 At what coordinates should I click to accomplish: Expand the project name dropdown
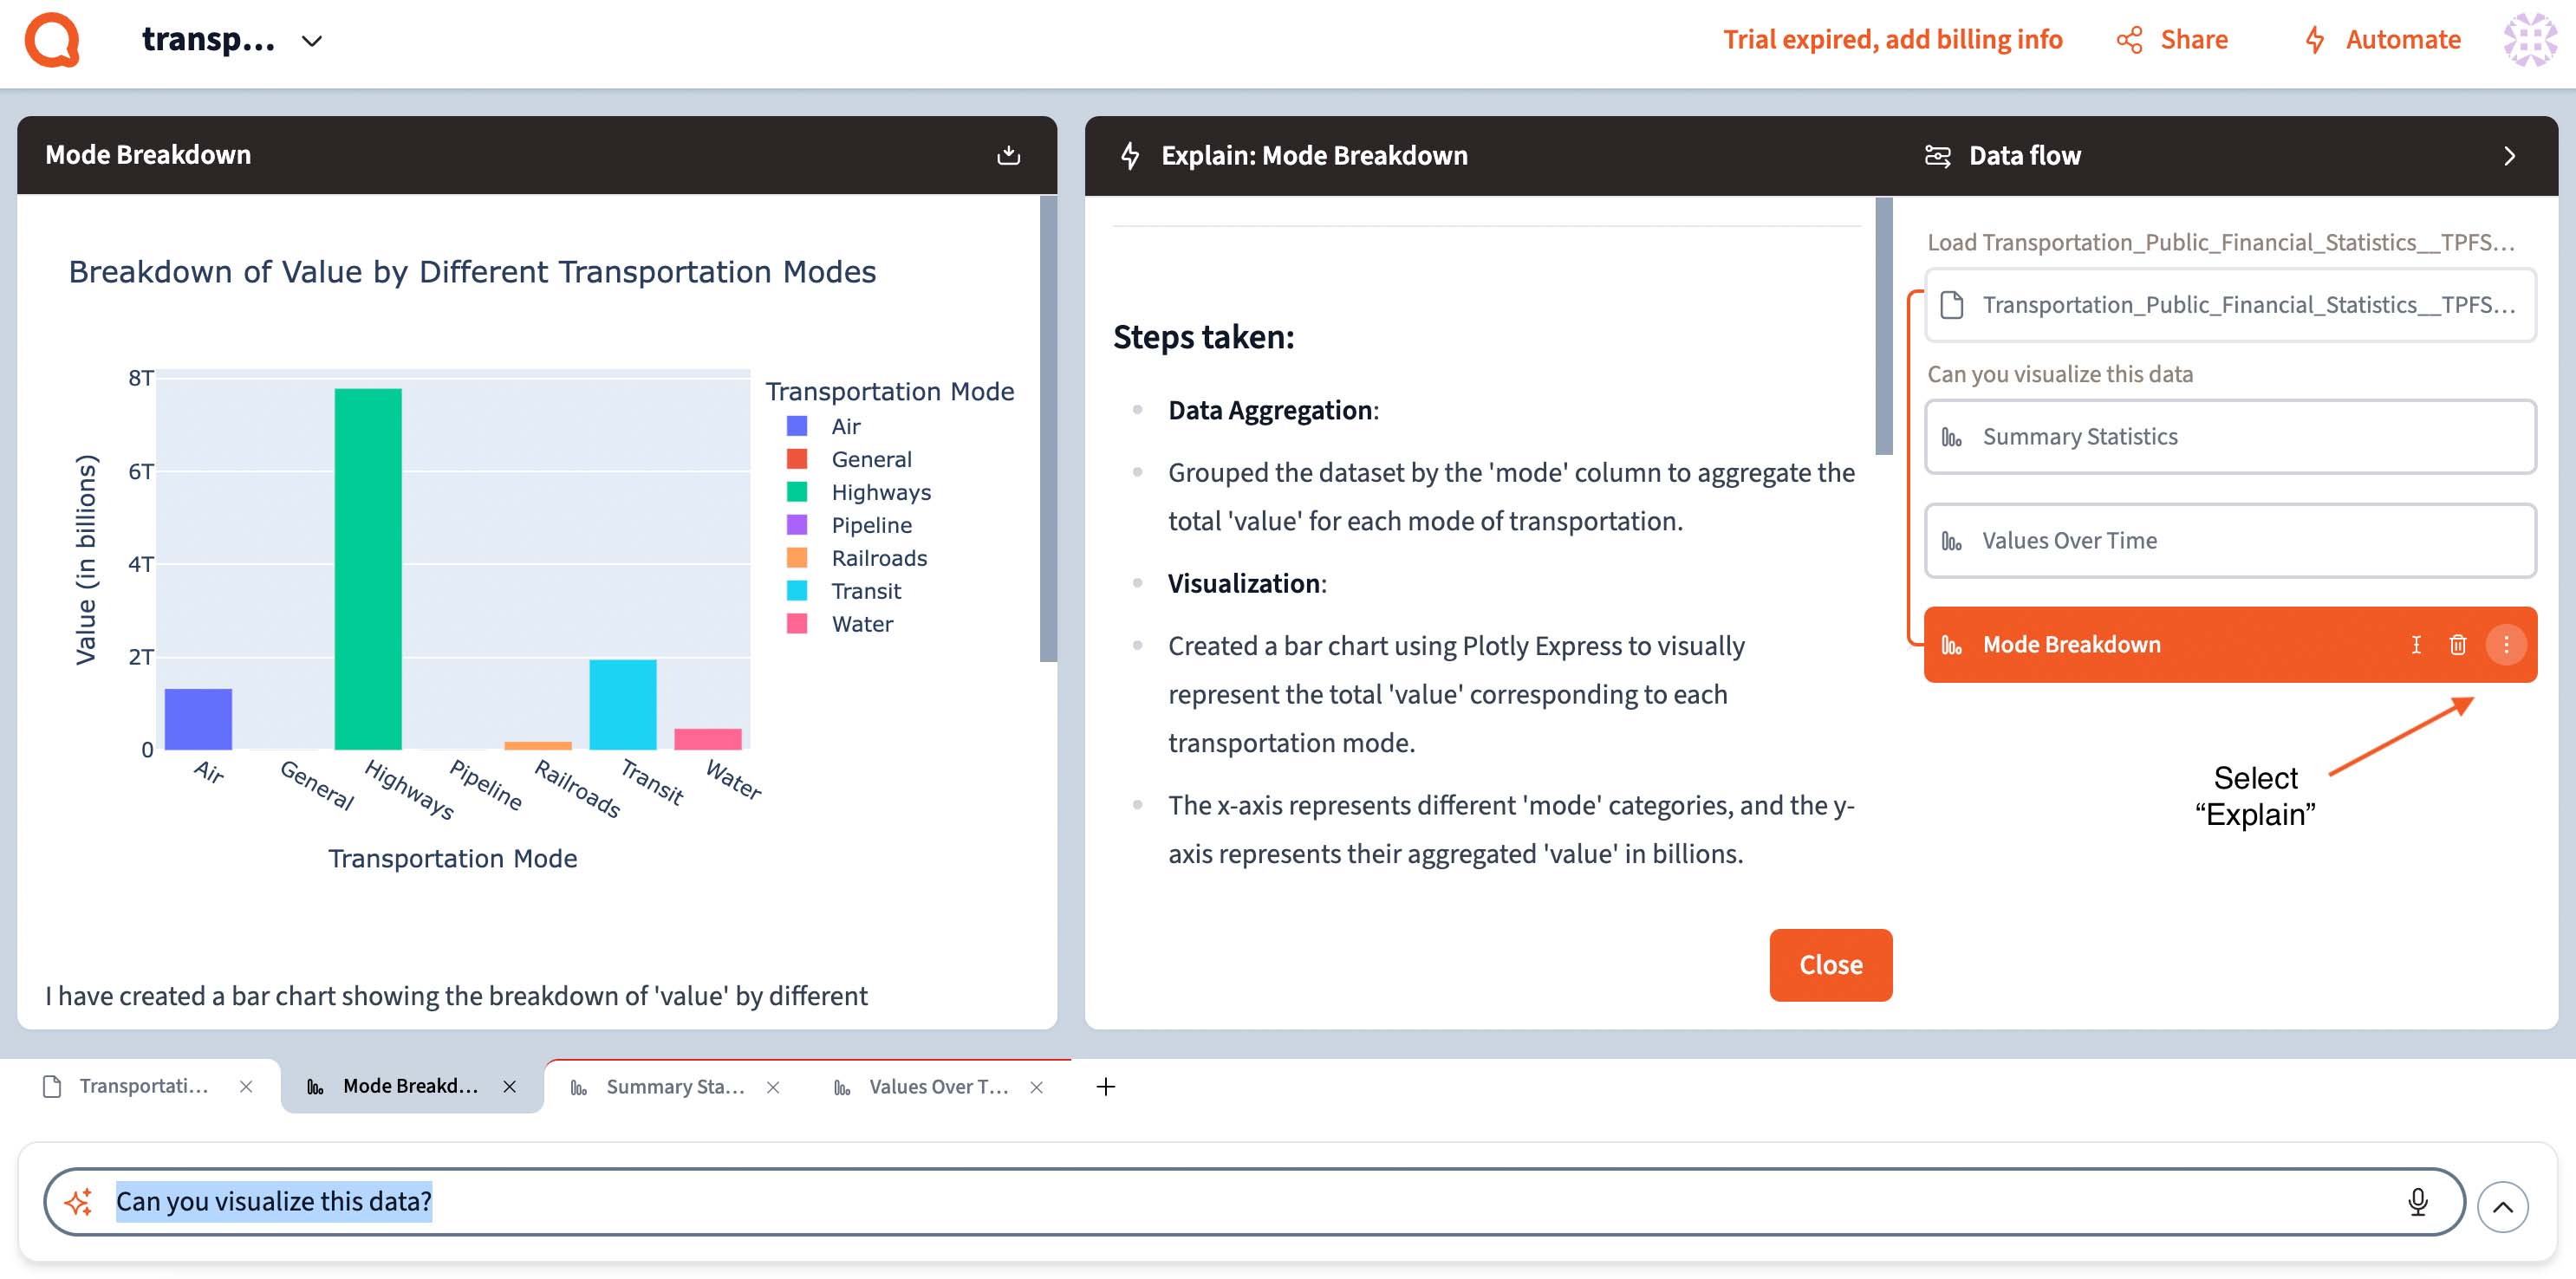[x=312, y=41]
